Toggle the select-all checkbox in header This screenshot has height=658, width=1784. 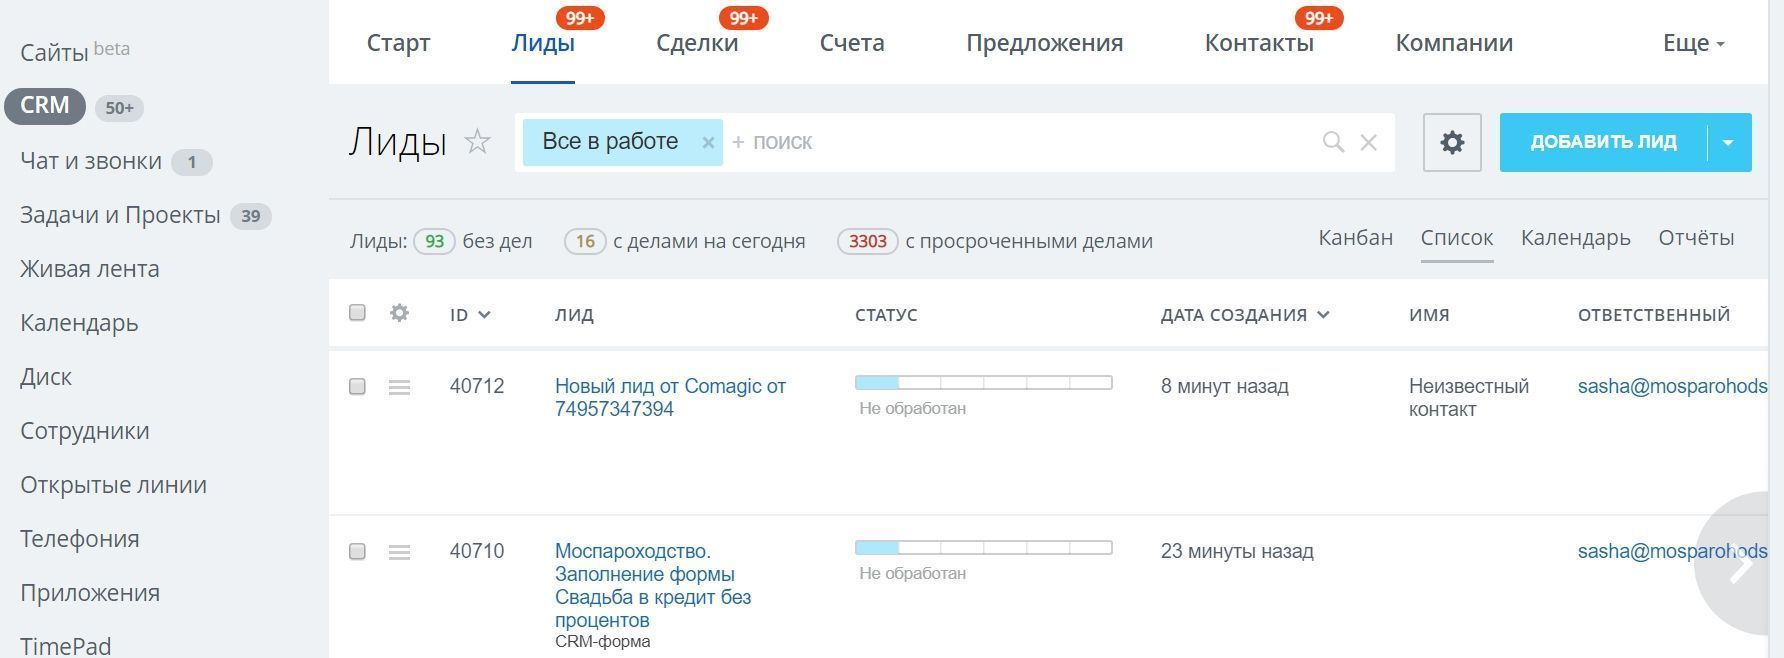click(x=357, y=313)
